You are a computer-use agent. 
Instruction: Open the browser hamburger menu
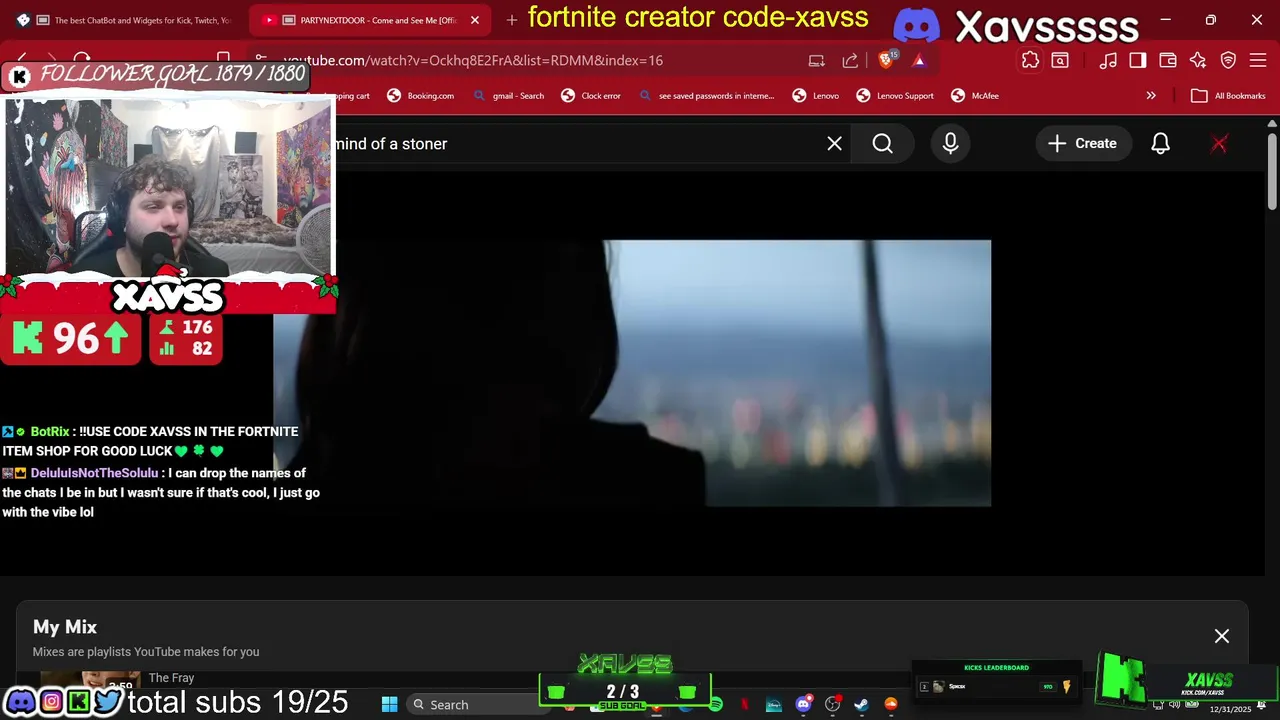pyautogui.click(x=1258, y=60)
